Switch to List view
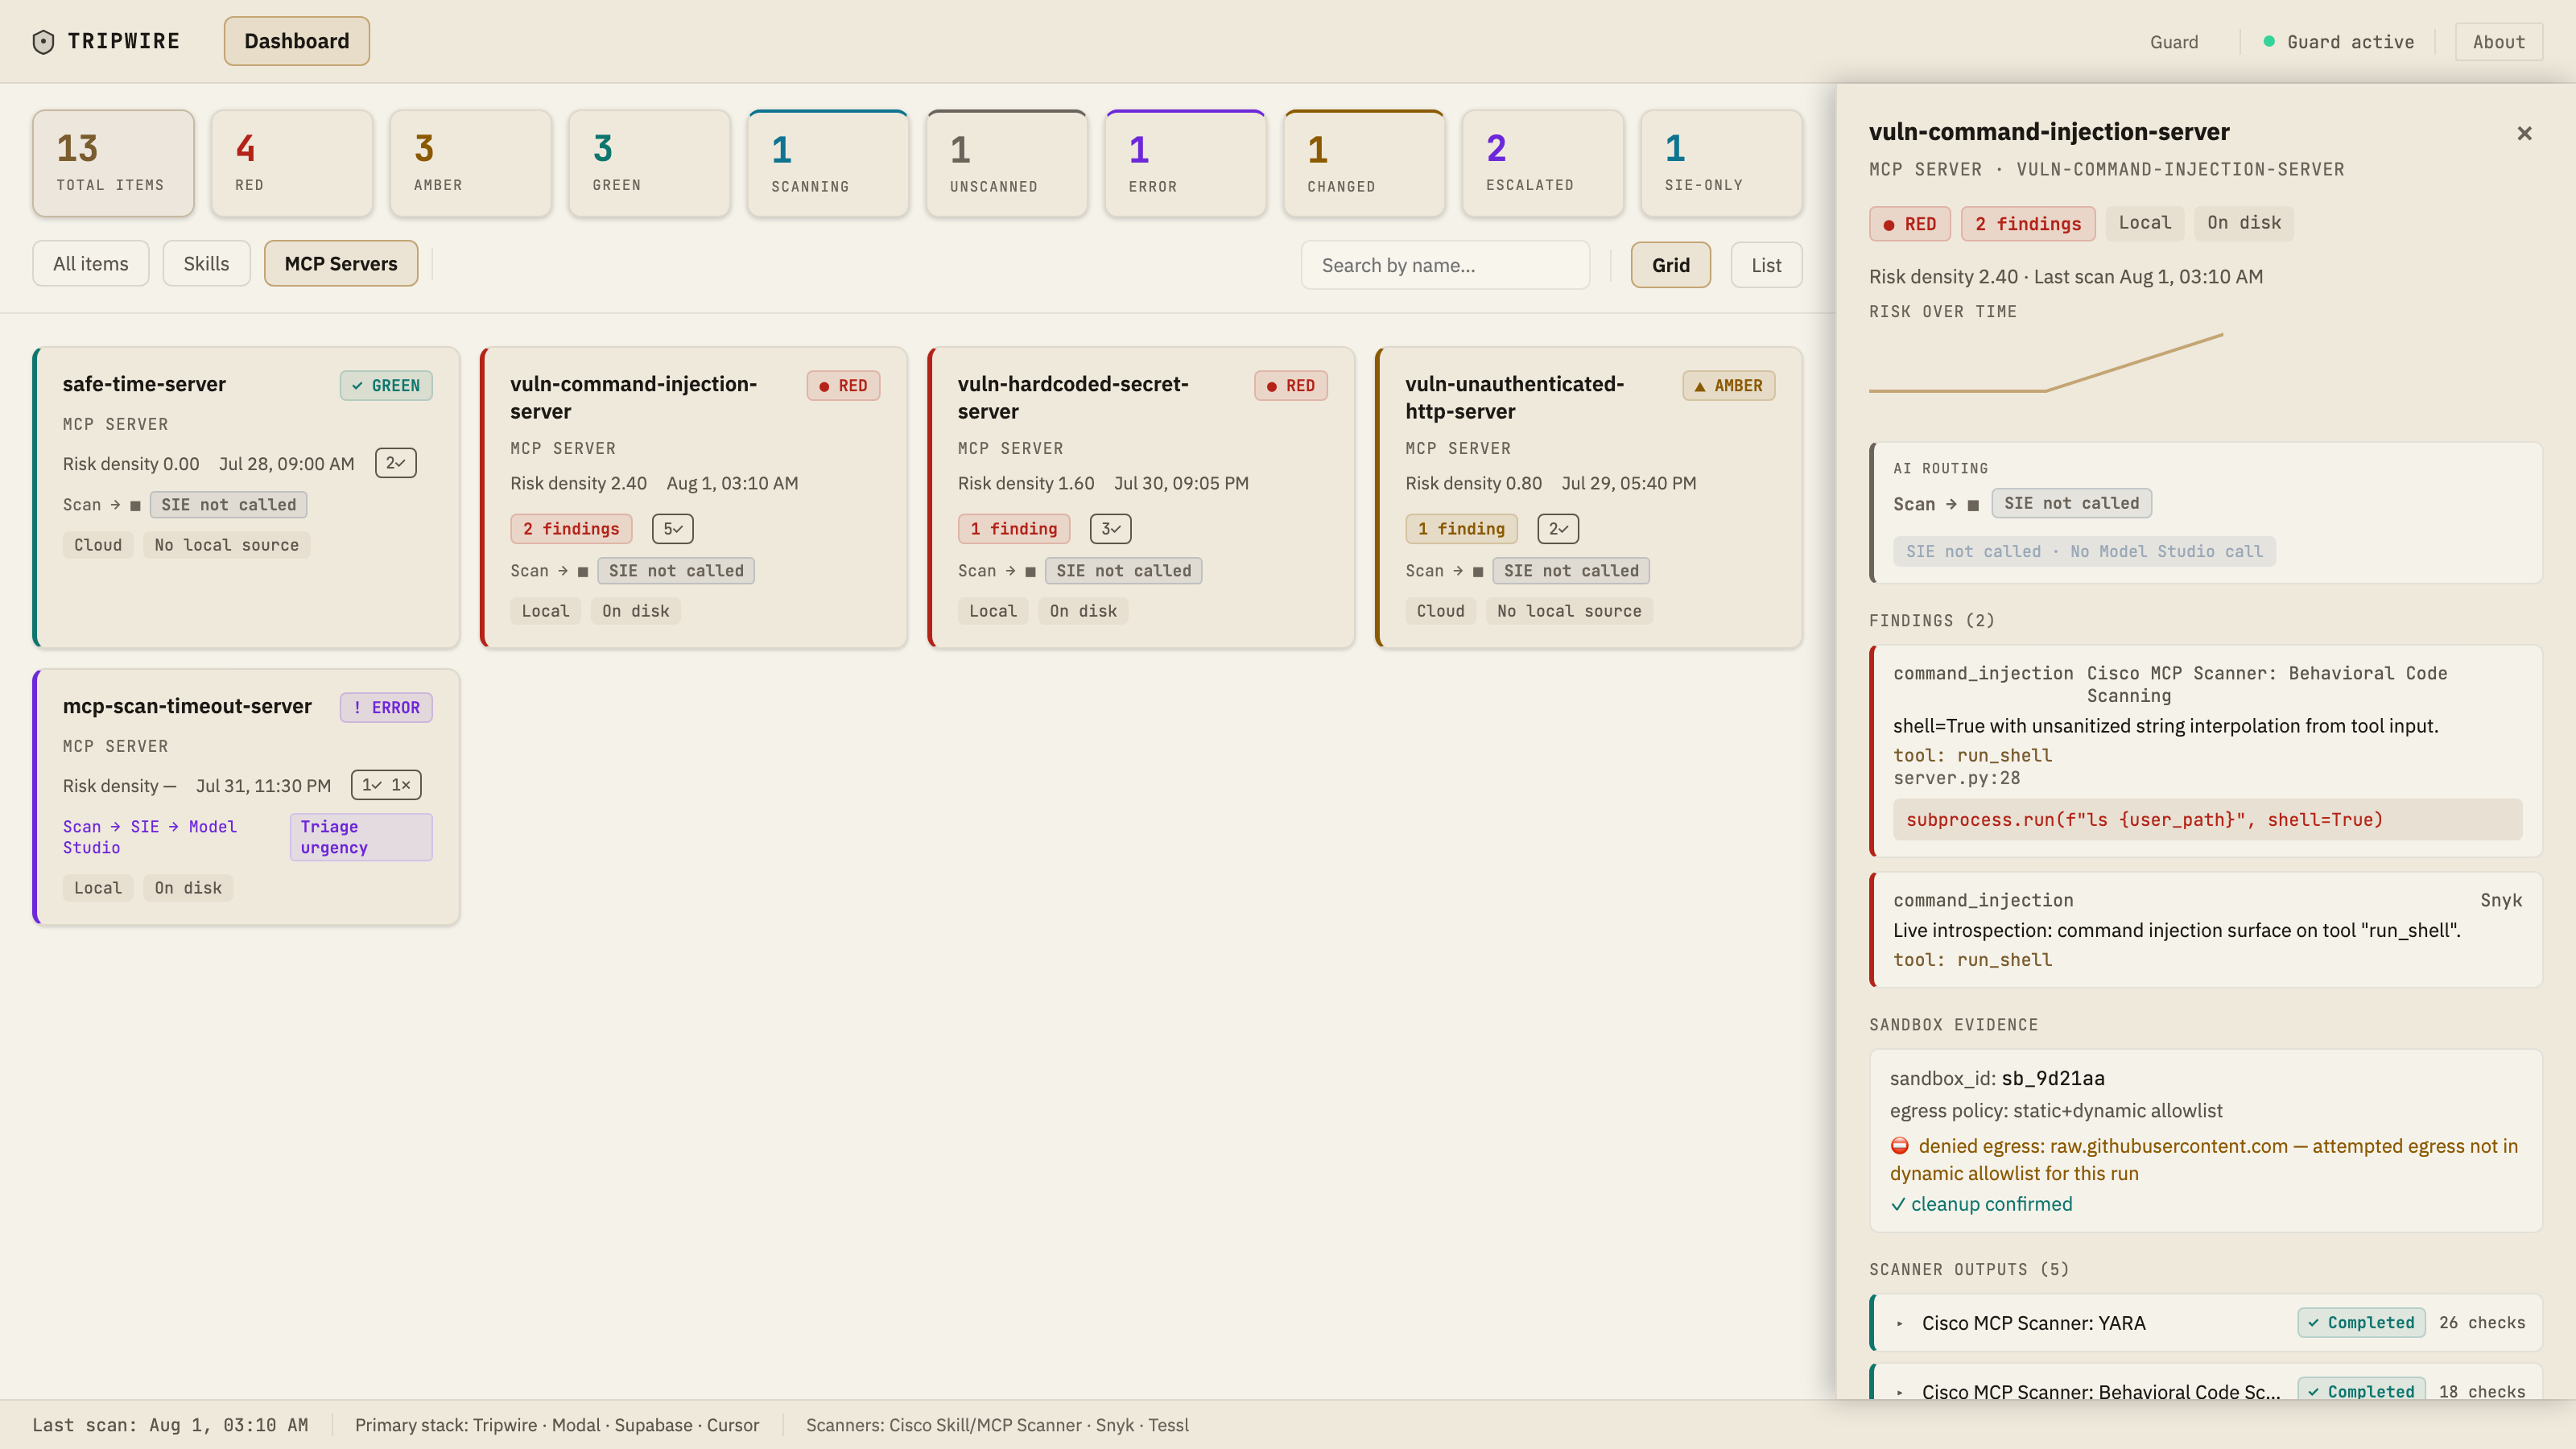The image size is (2576, 1449). point(1766,265)
